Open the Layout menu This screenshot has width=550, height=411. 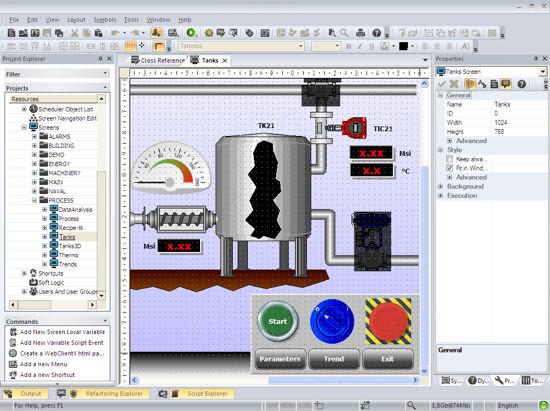pyautogui.click(x=76, y=20)
